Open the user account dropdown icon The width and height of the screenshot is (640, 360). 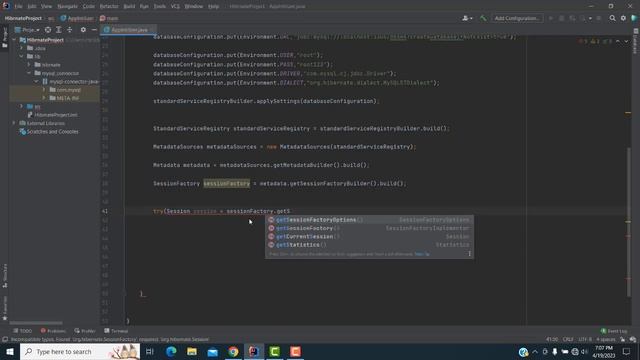click(467, 18)
